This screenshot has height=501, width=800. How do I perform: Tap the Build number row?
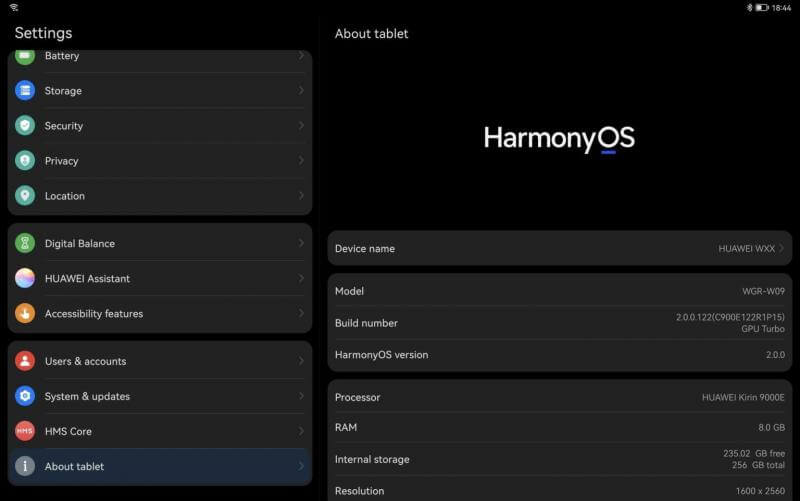coord(559,323)
